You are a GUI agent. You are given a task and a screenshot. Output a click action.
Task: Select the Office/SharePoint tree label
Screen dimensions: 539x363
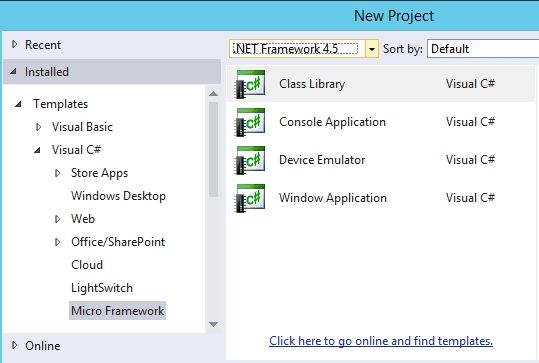click(118, 242)
